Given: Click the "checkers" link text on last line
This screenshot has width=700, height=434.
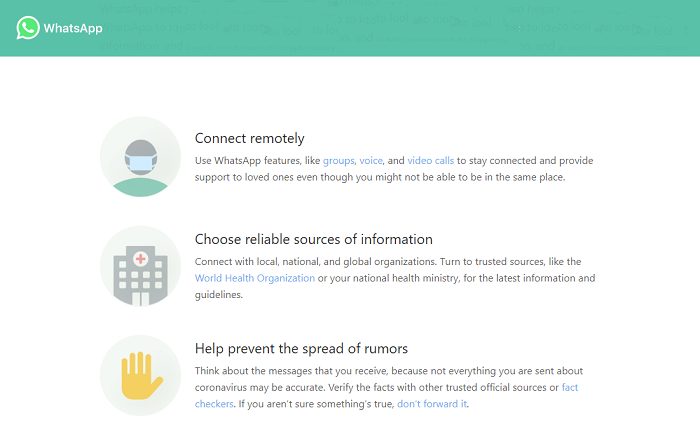Looking at the screenshot, I should tap(214, 404).
